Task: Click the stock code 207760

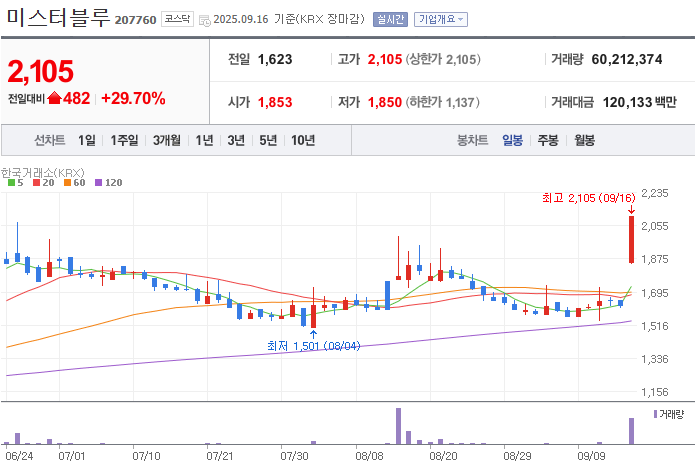Action: pos(136,20)
